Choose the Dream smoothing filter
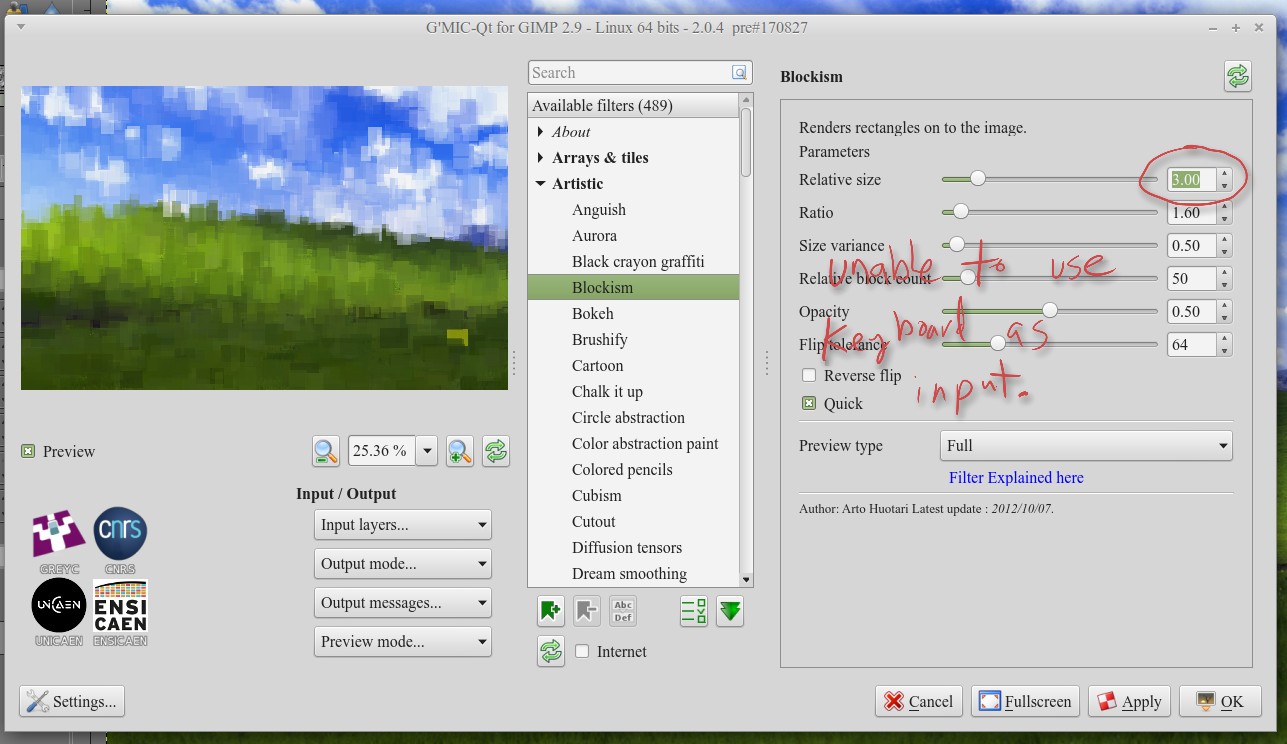The width and height of the screenshot is (1287, 744). pyautogui.click(x=628, y=574)
